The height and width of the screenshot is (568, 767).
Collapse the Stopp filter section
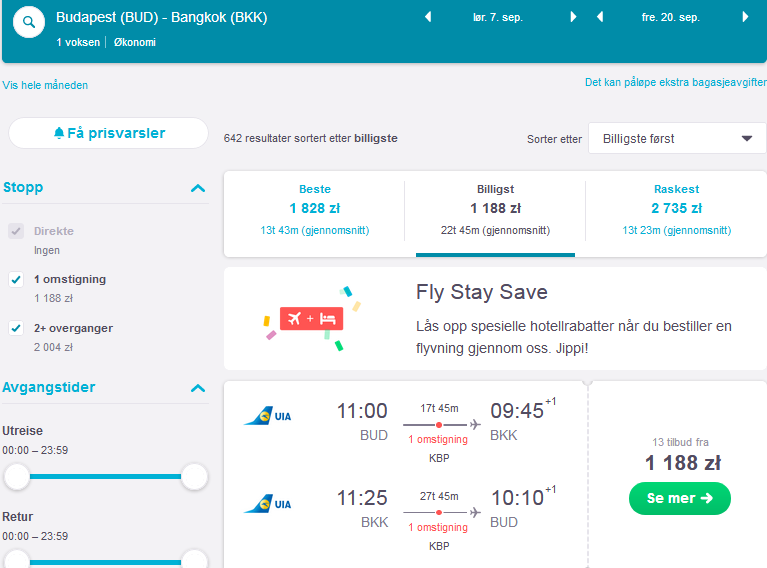[198, 188]
